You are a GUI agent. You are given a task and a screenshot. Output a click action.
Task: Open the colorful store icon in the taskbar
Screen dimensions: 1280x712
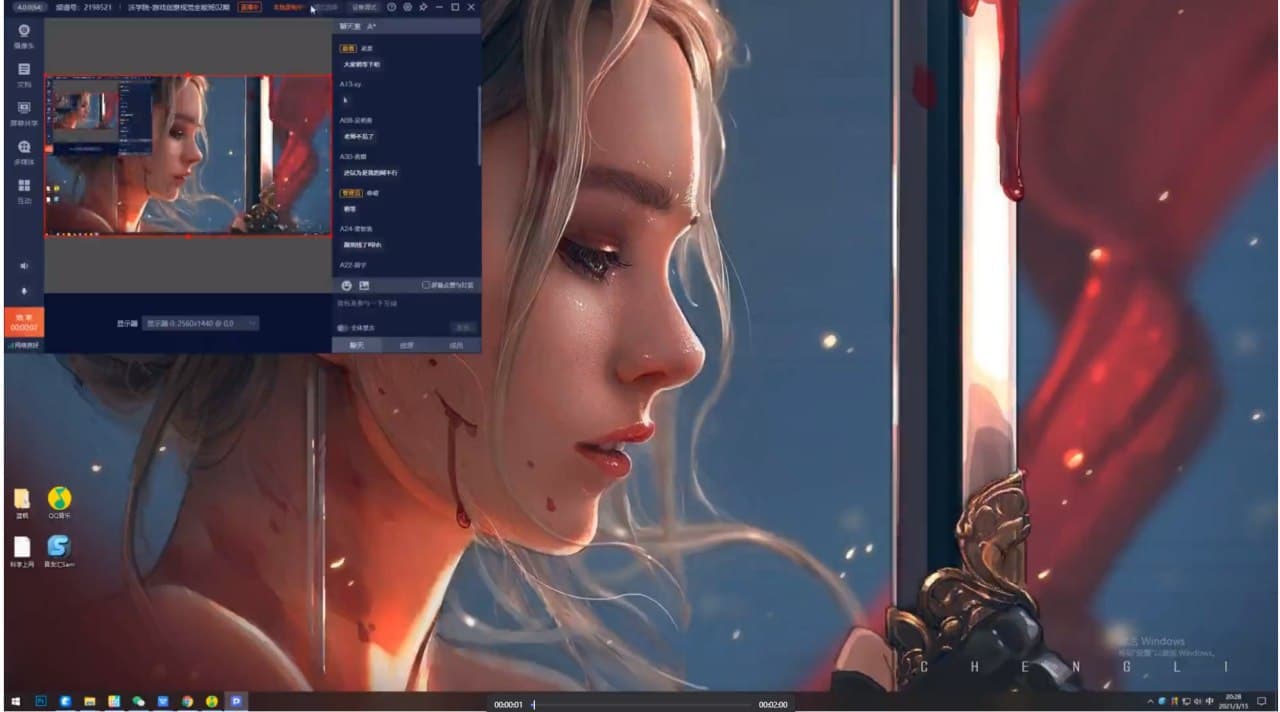pos(114,702)
